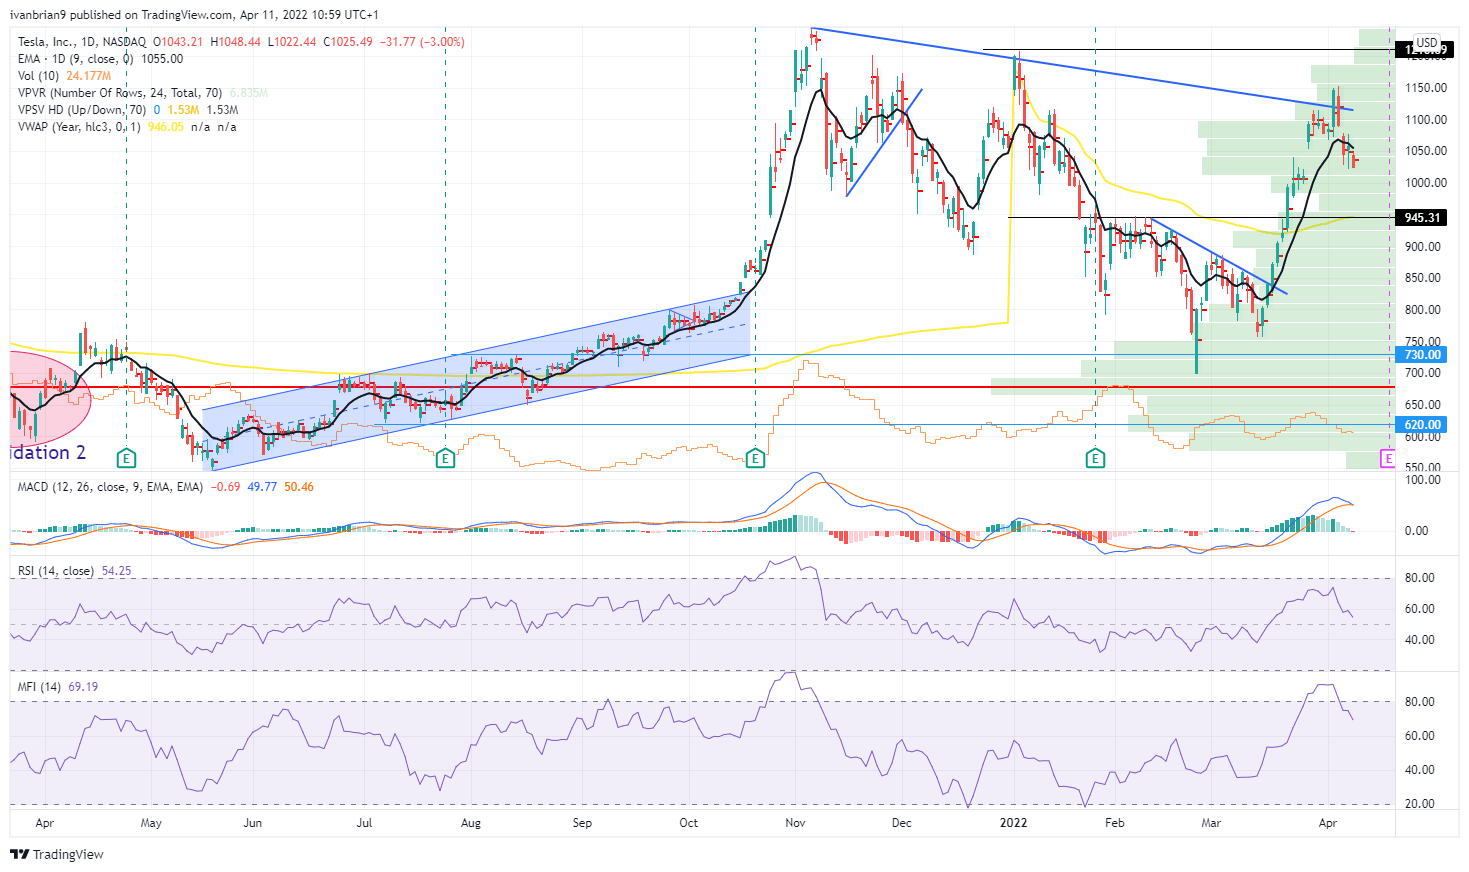Click the 0.00 tick on the MACD scale
The width and height of the screenshot is (1469, 872).
[x=1416, y=531]
